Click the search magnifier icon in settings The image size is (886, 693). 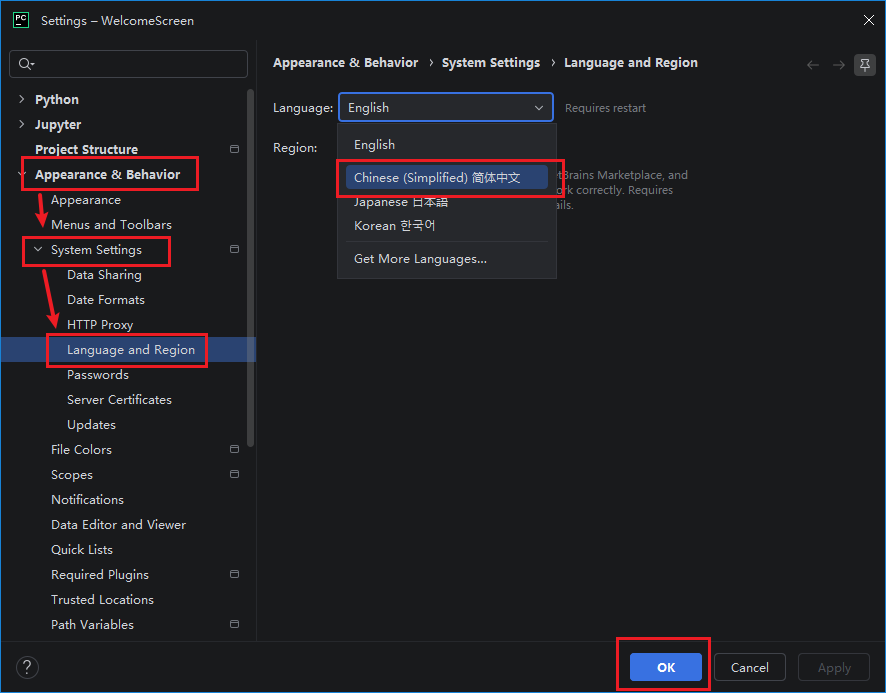pyautogui.click(x=25, y=64)
